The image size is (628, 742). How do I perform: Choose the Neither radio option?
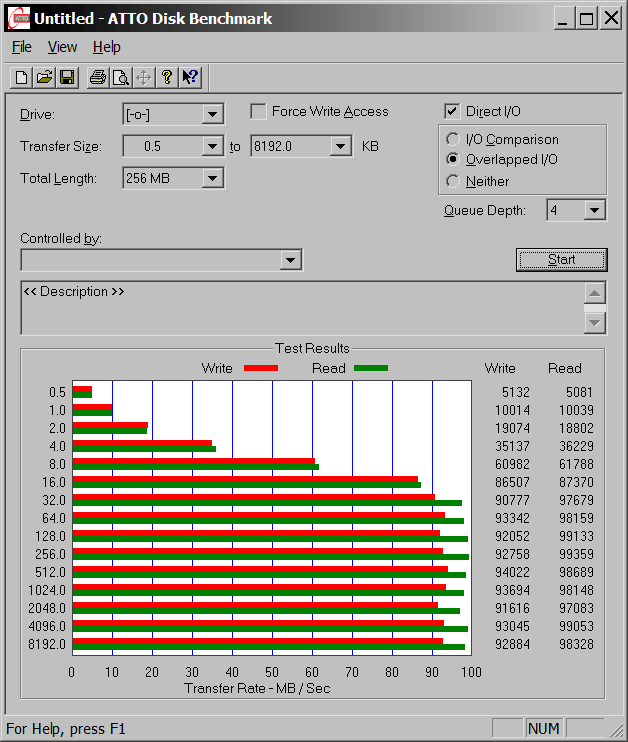click(x=453, y=181)
